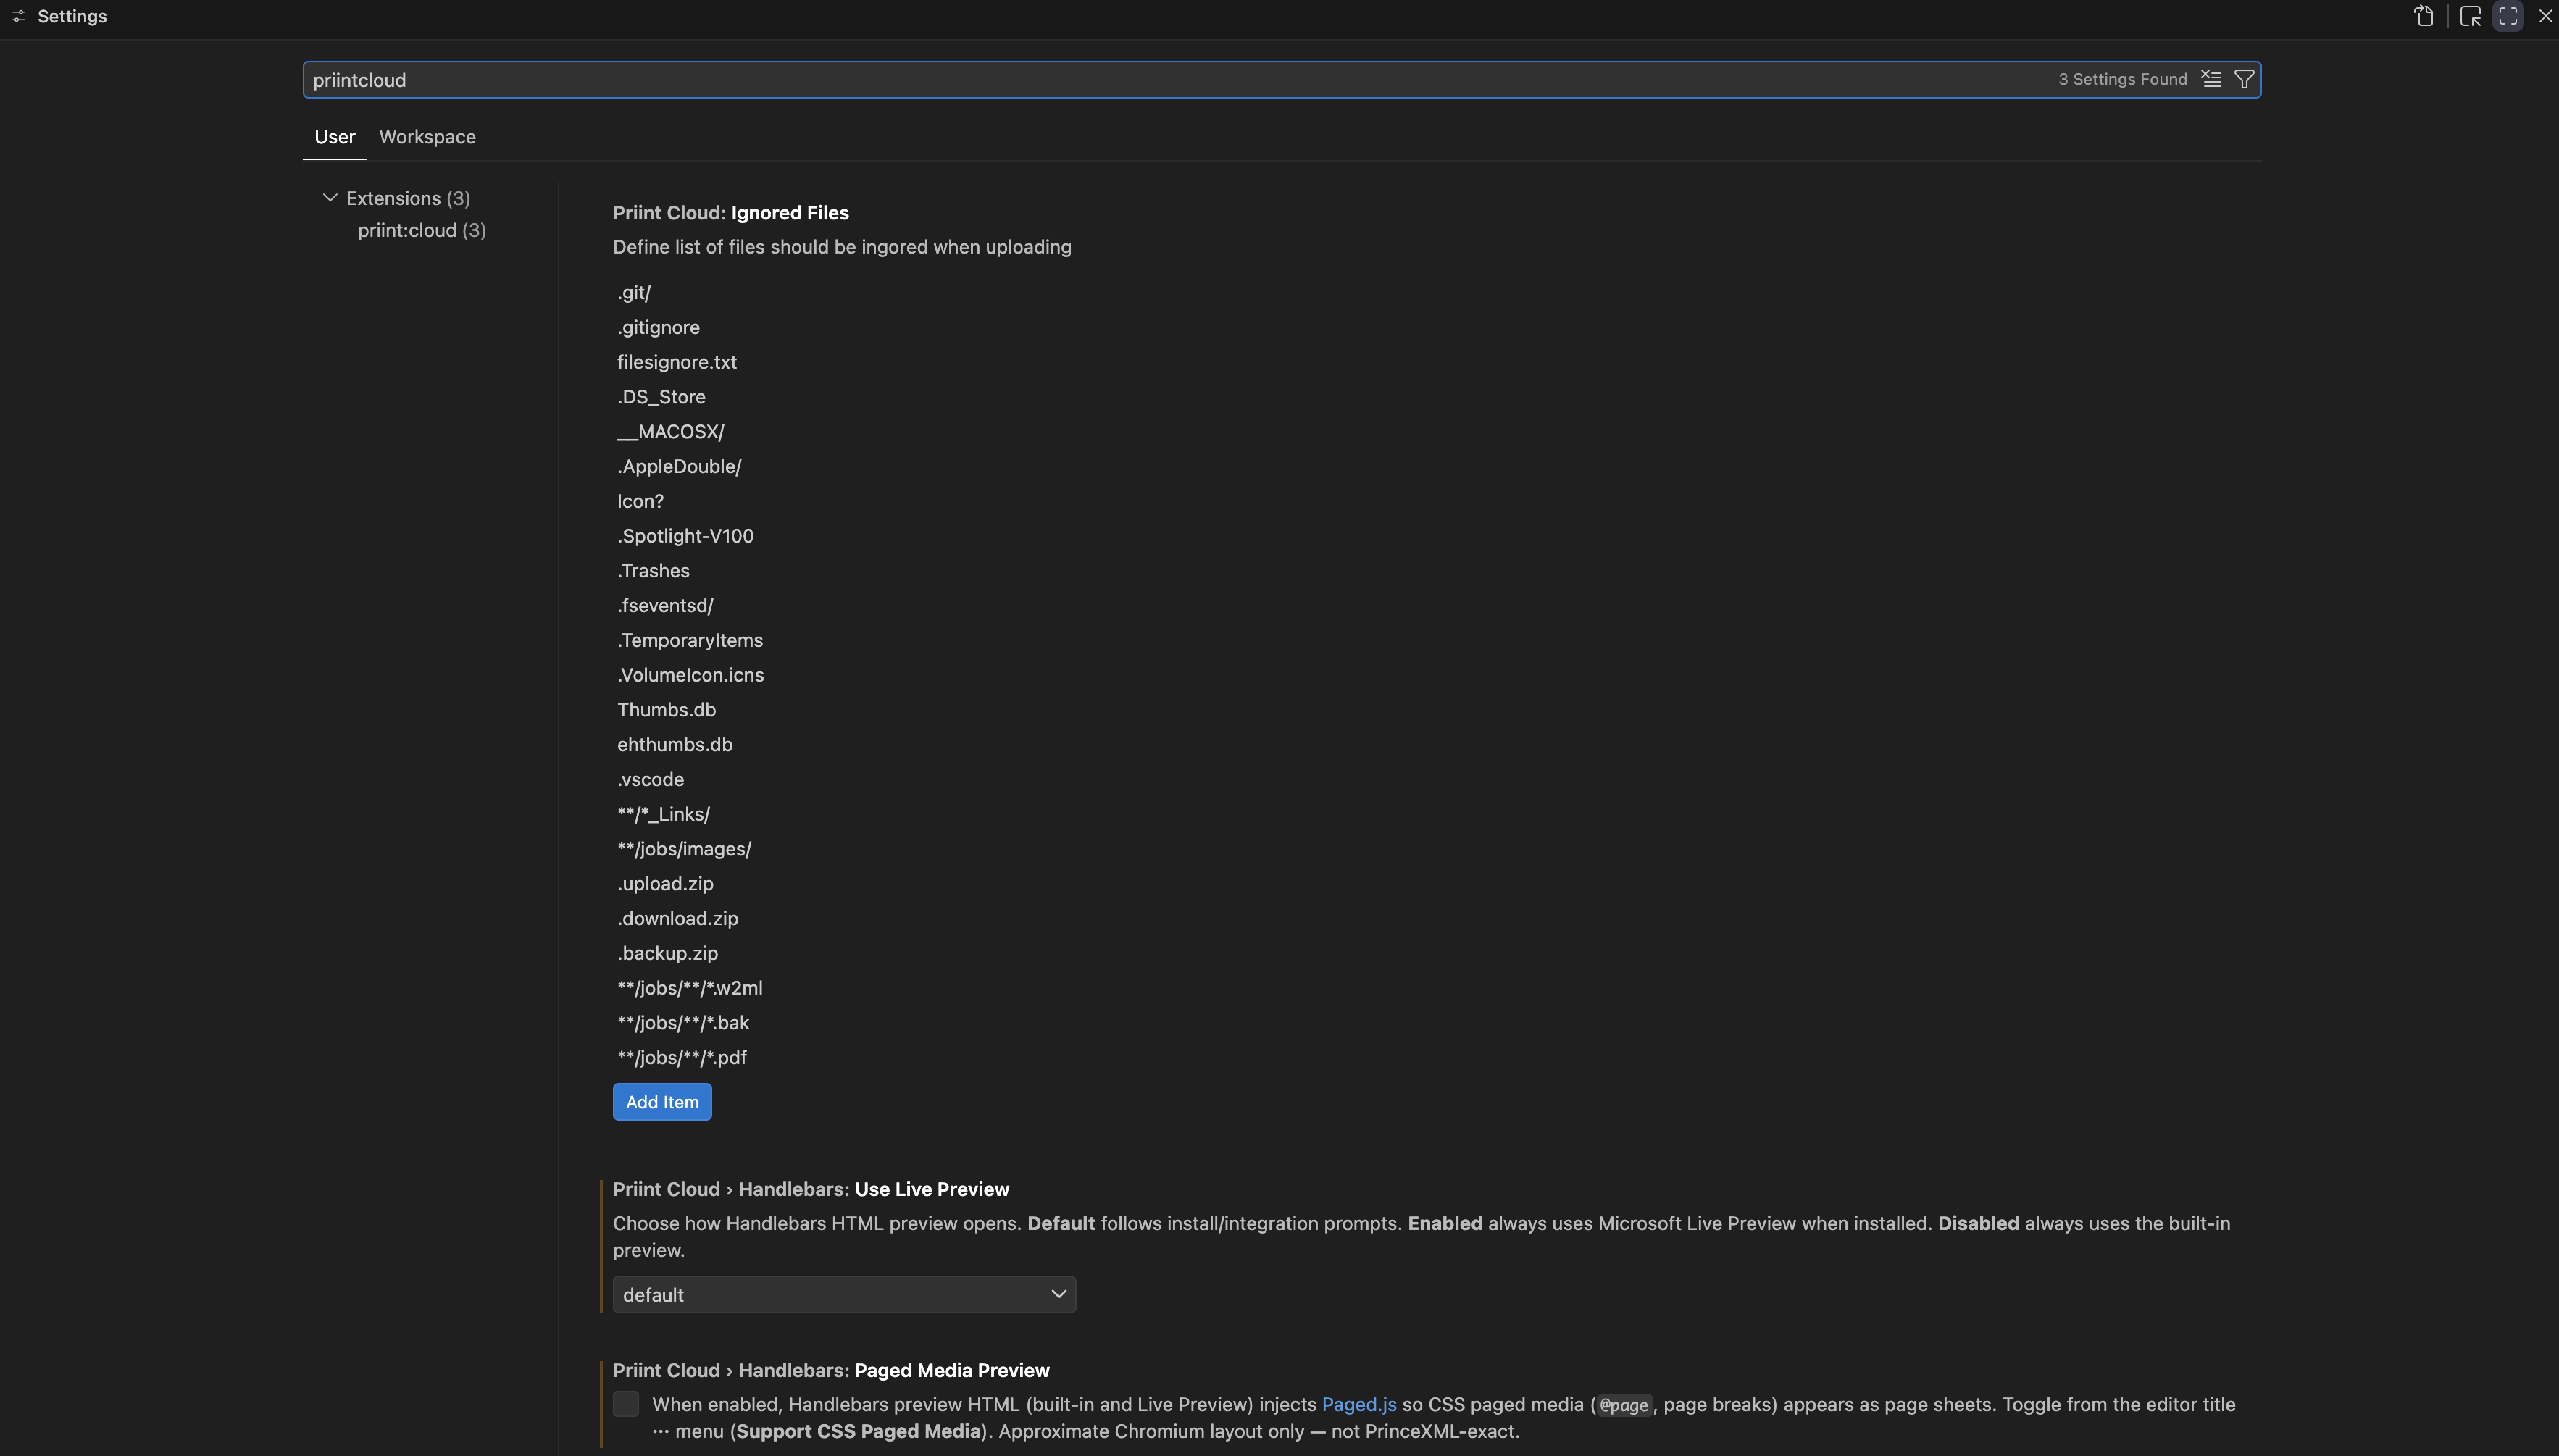Select the .fseventsd/ list entry
Screen dimensions: 2559x1456
click(x=665, y=605)
